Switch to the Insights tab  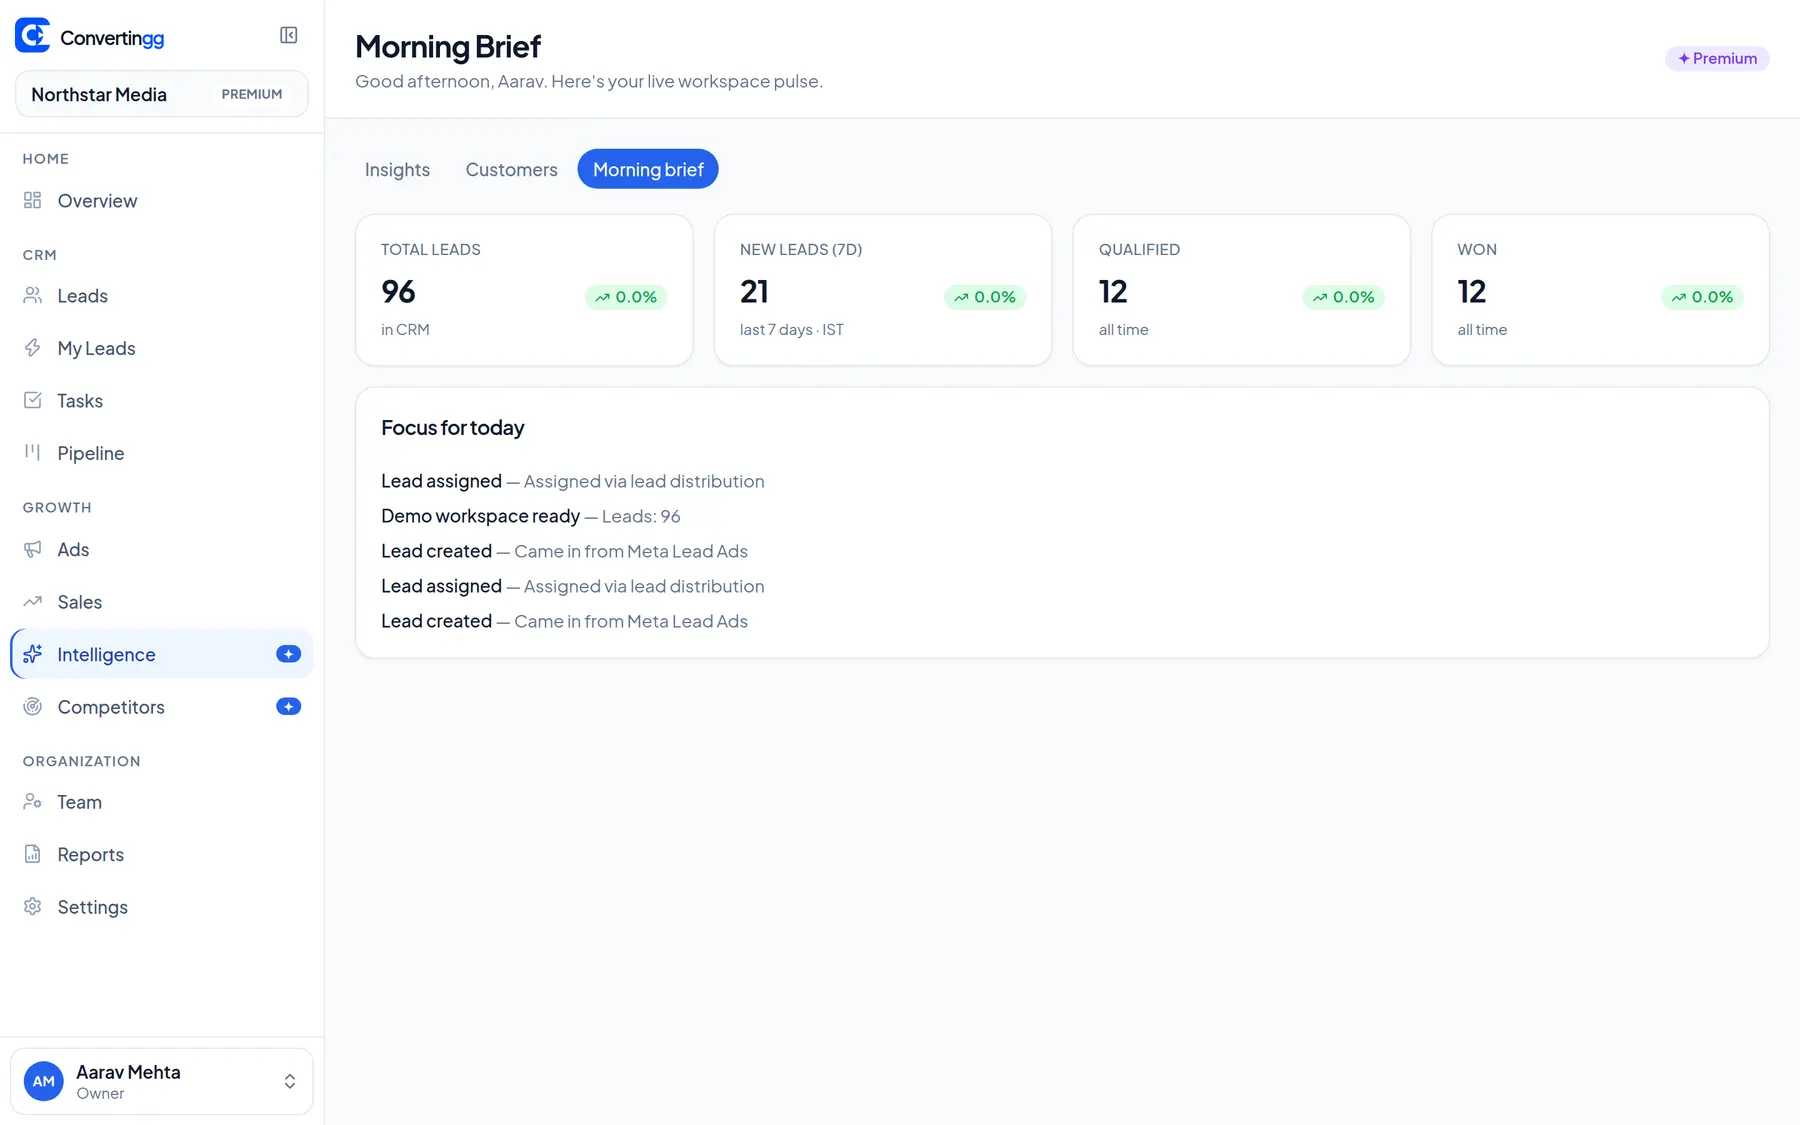(x=397, y=169)
